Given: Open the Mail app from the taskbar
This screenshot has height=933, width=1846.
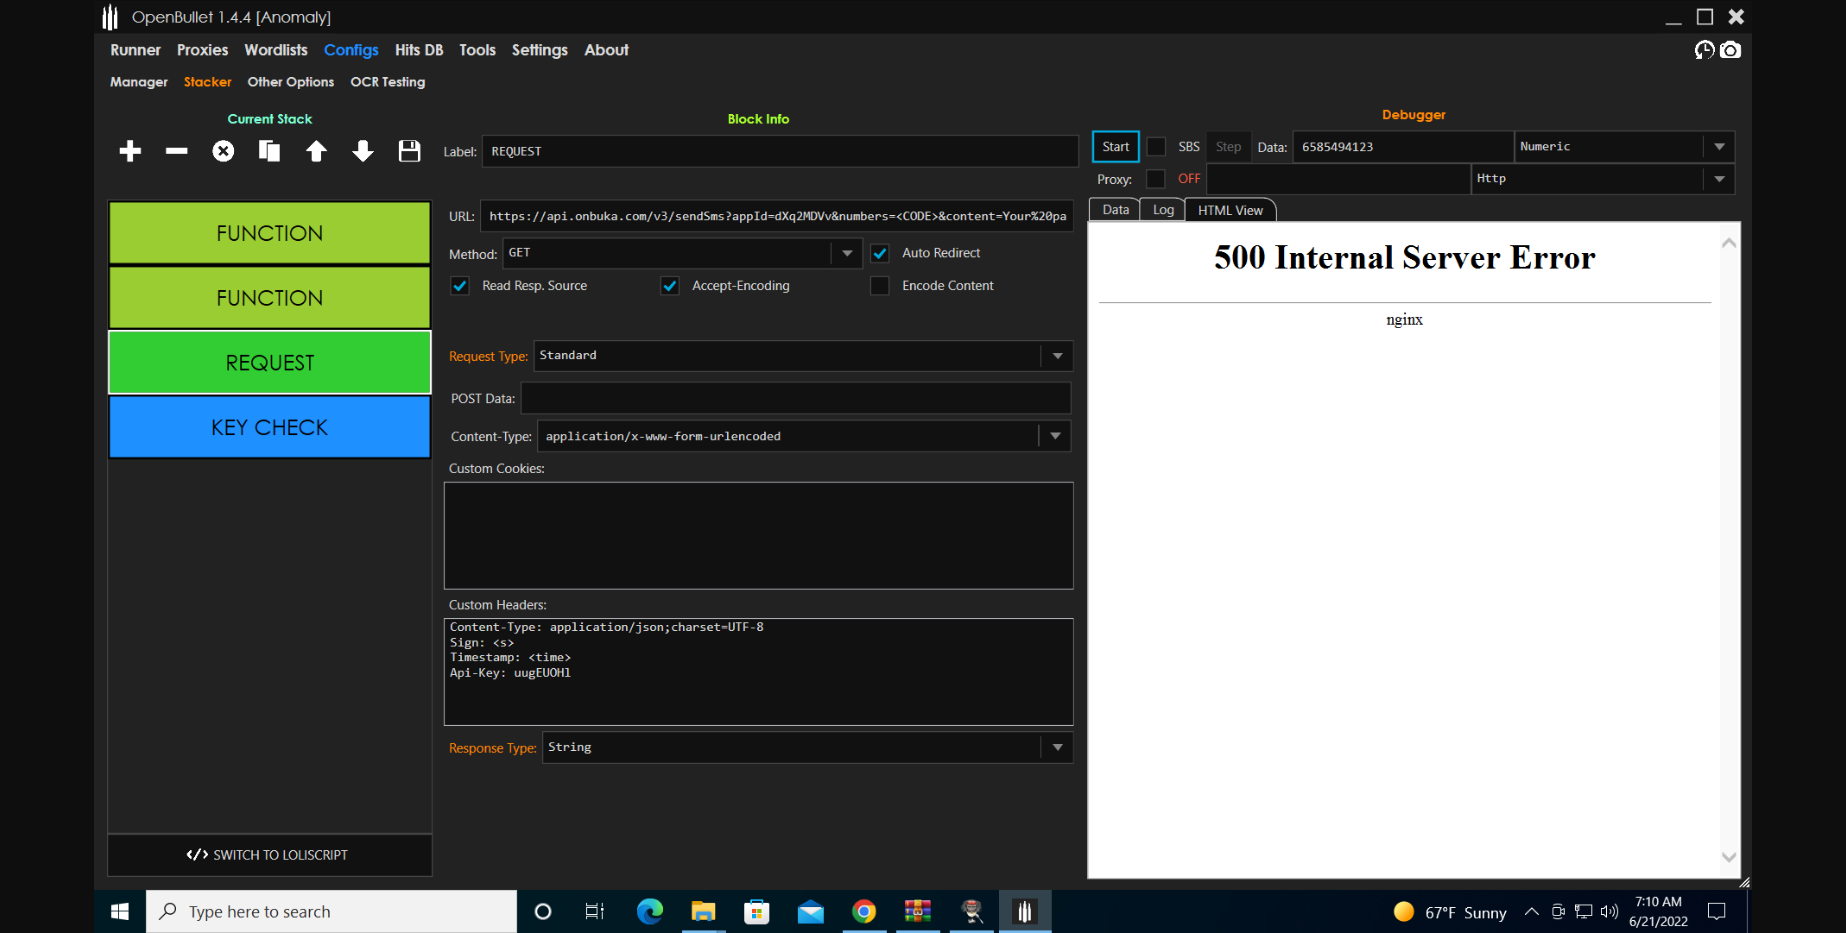Looking at the screenshot, I should click(811, 911).
